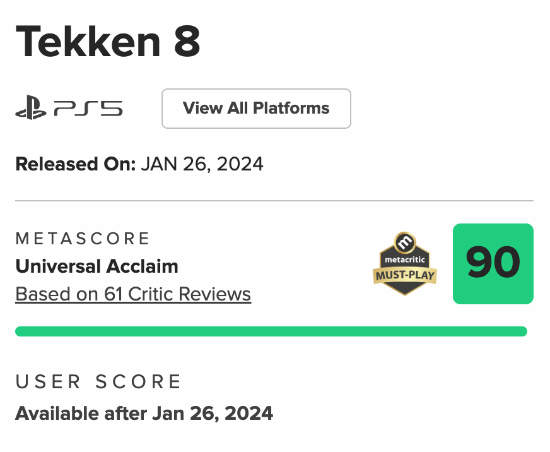
Task: Click the METASCORE heading label
Action: (82, 238)
